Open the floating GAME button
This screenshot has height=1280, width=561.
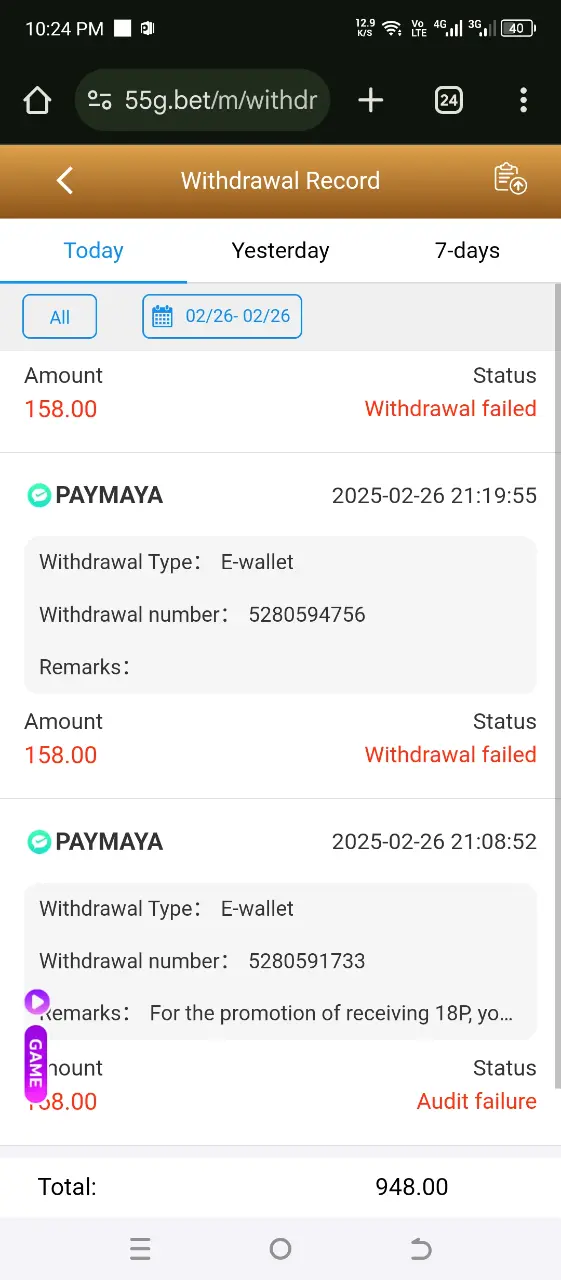36,1063
